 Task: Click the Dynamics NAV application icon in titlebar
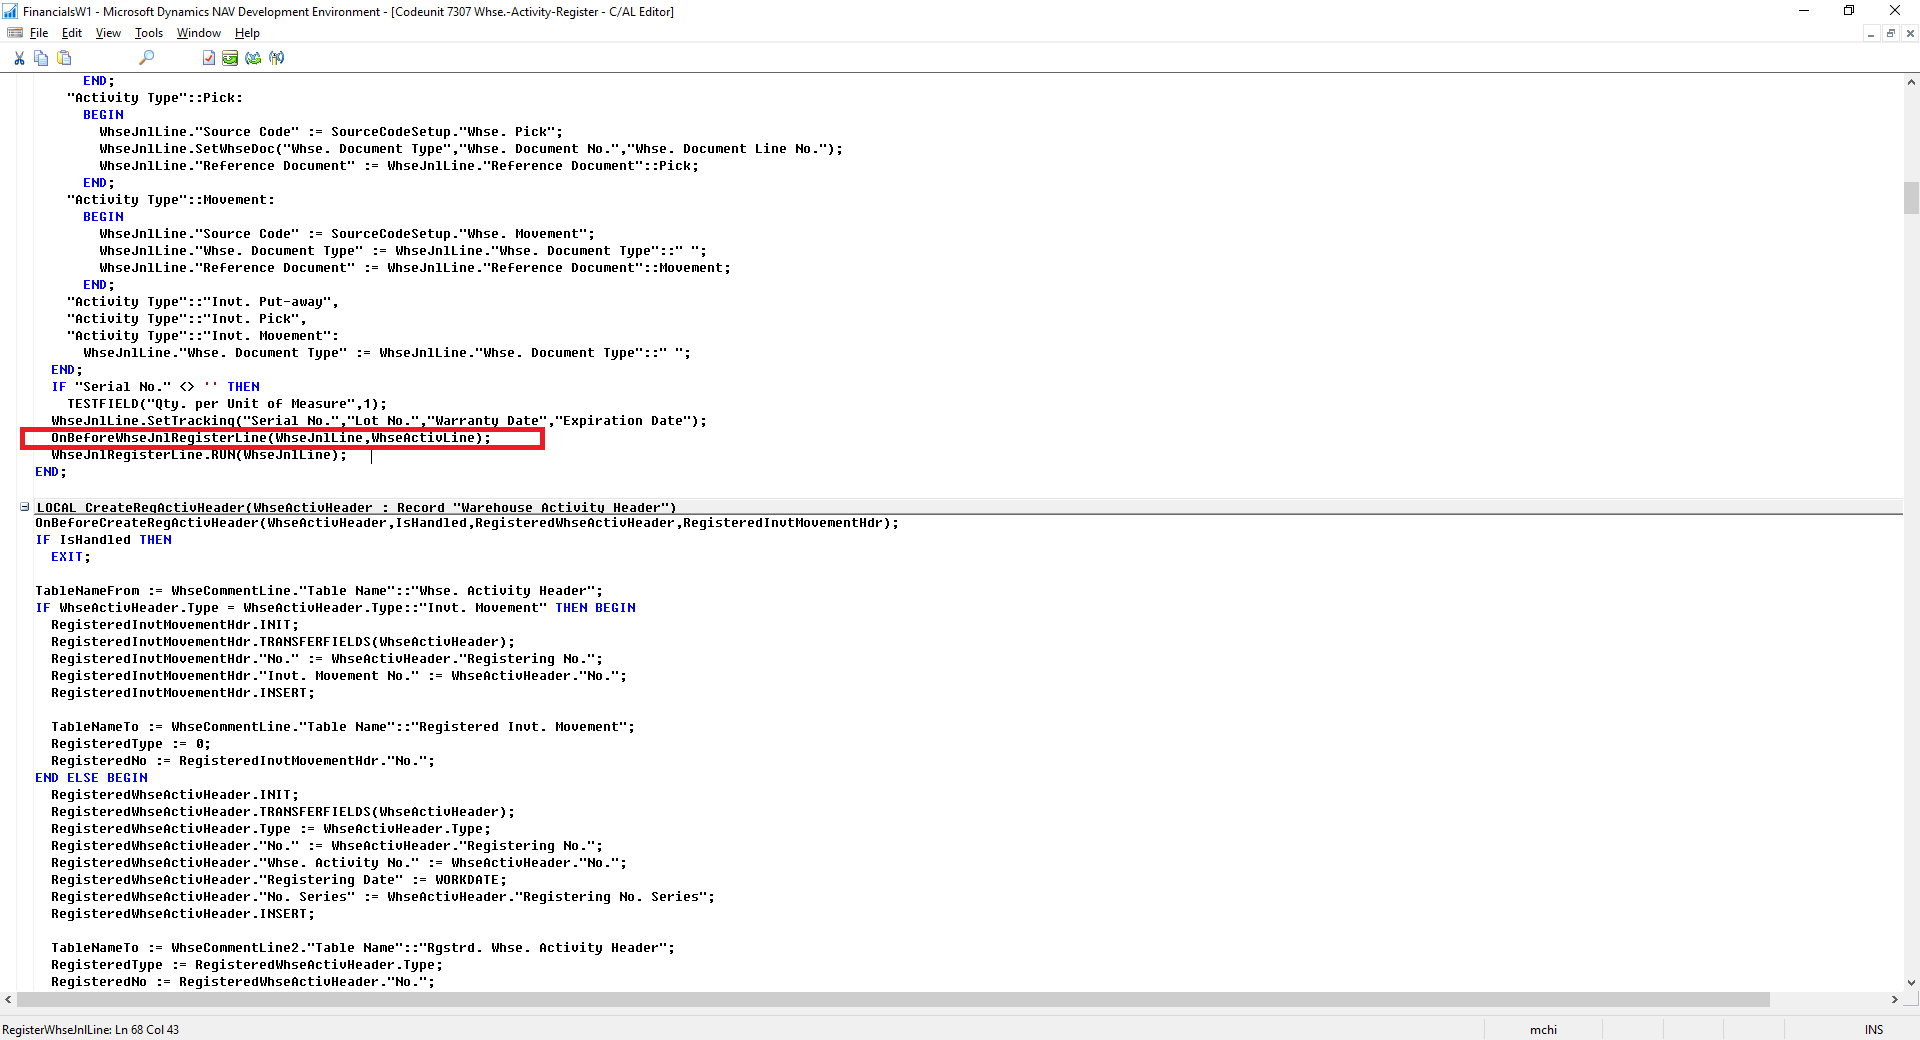8,11
